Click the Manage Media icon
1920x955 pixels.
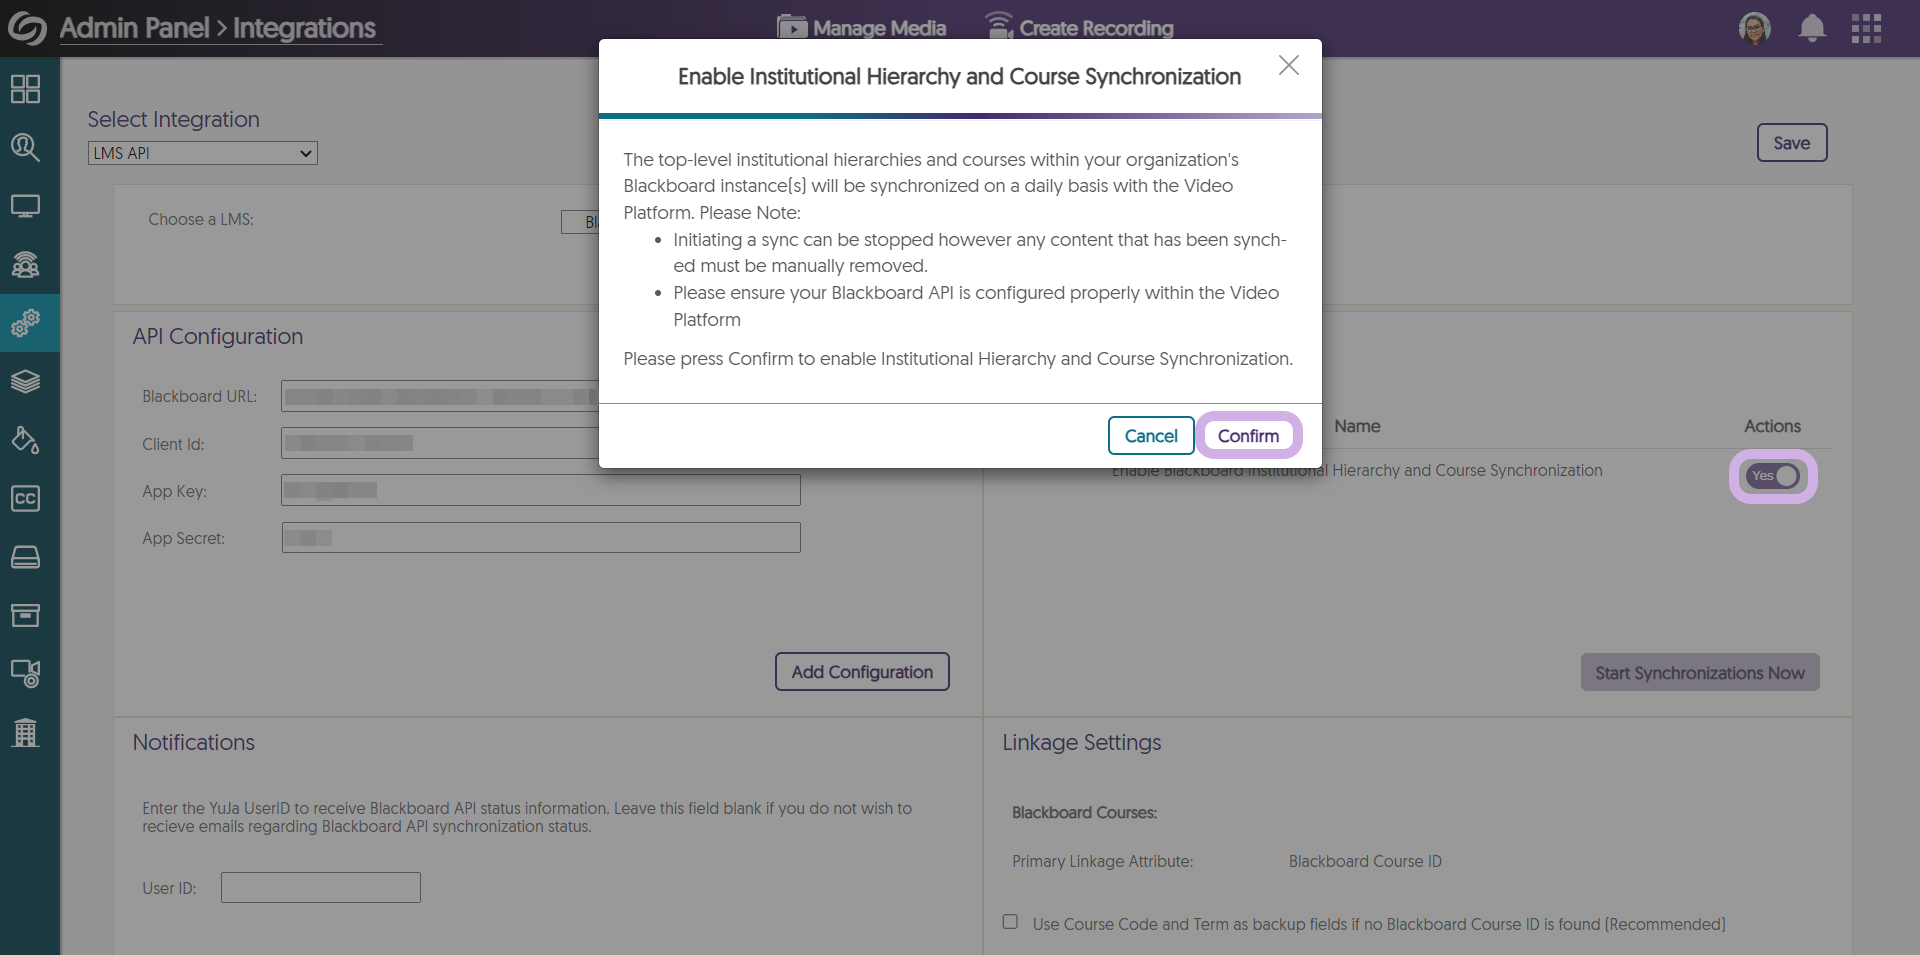pyautogui.click(x=792, y=27)
